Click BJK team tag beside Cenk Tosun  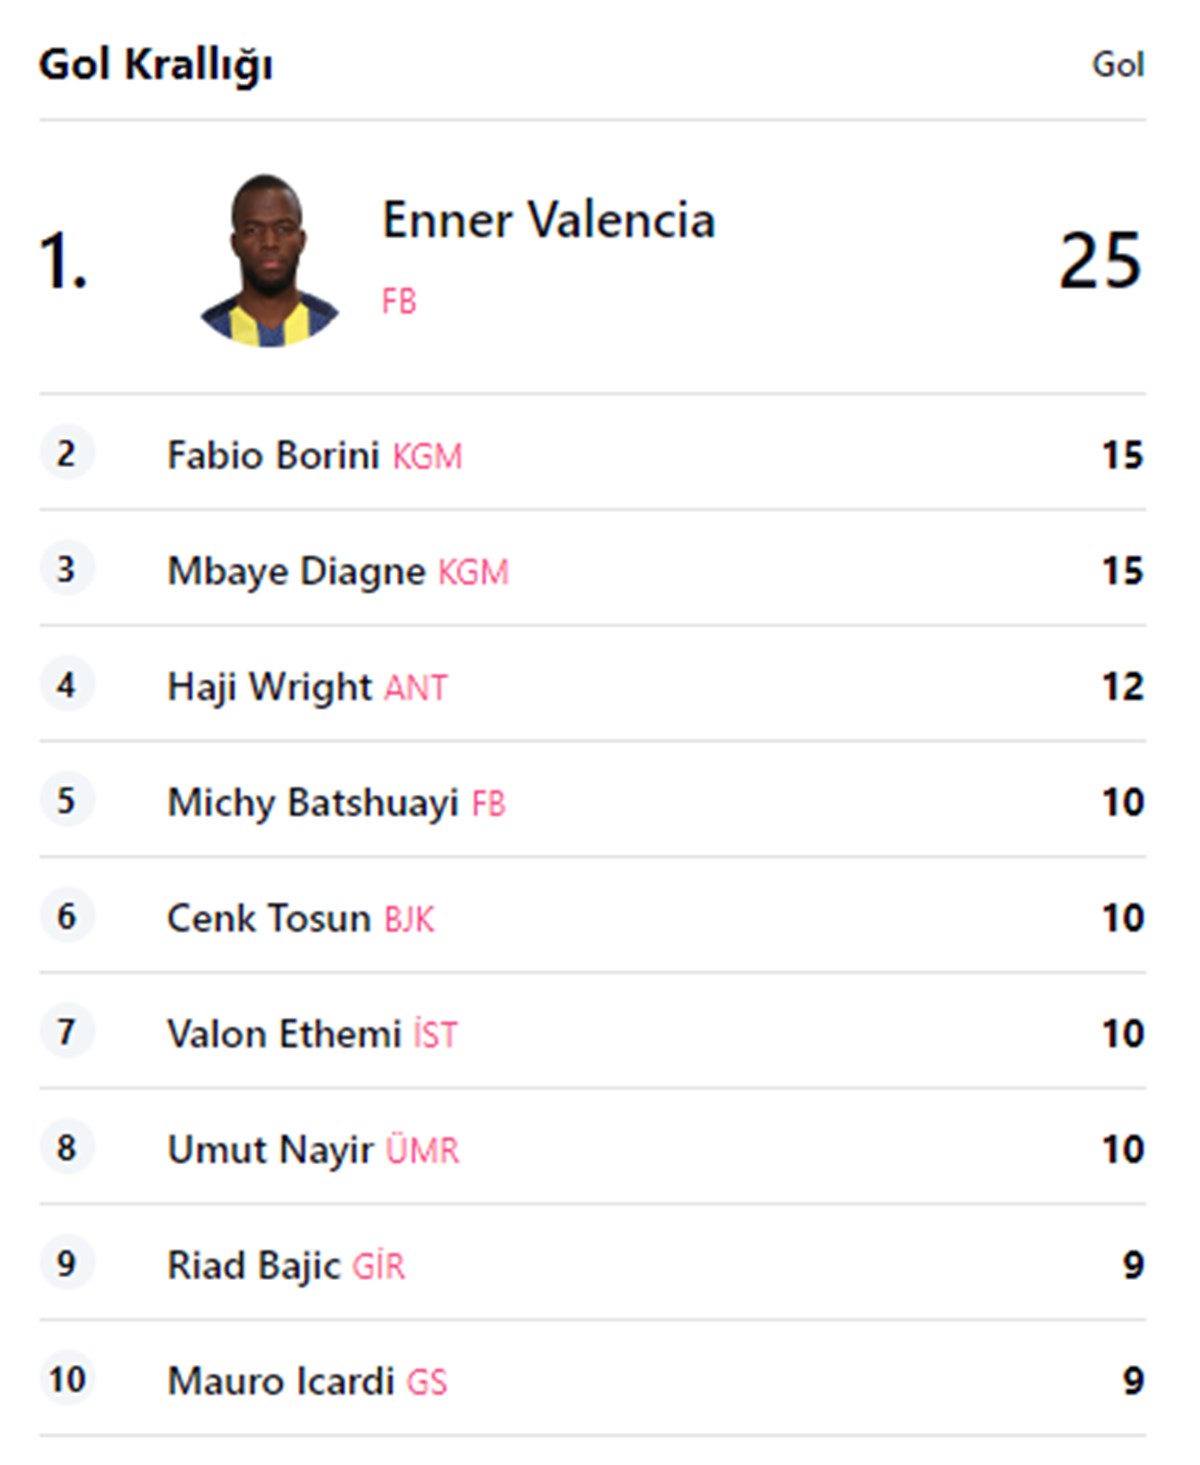click(x=409, y=919)
